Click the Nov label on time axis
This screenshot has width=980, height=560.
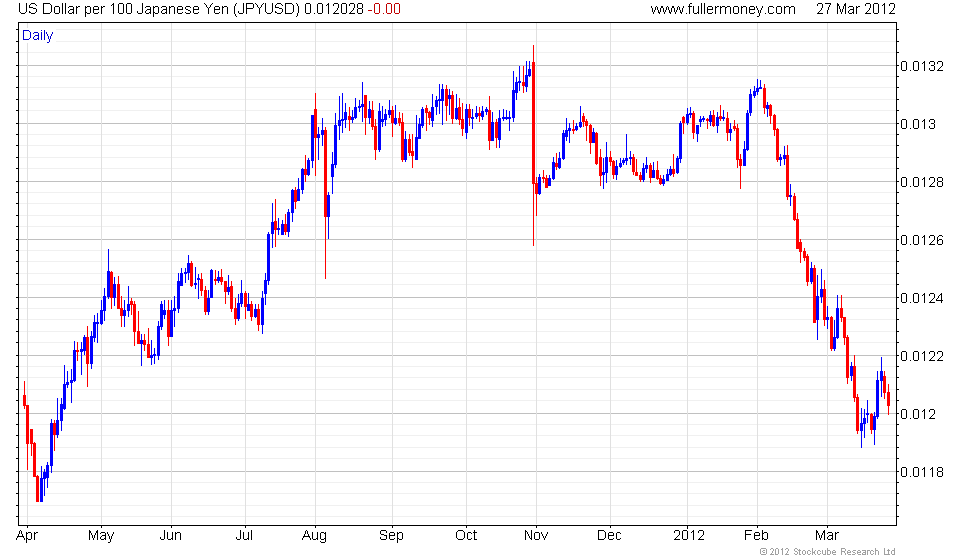click(536, 536)
